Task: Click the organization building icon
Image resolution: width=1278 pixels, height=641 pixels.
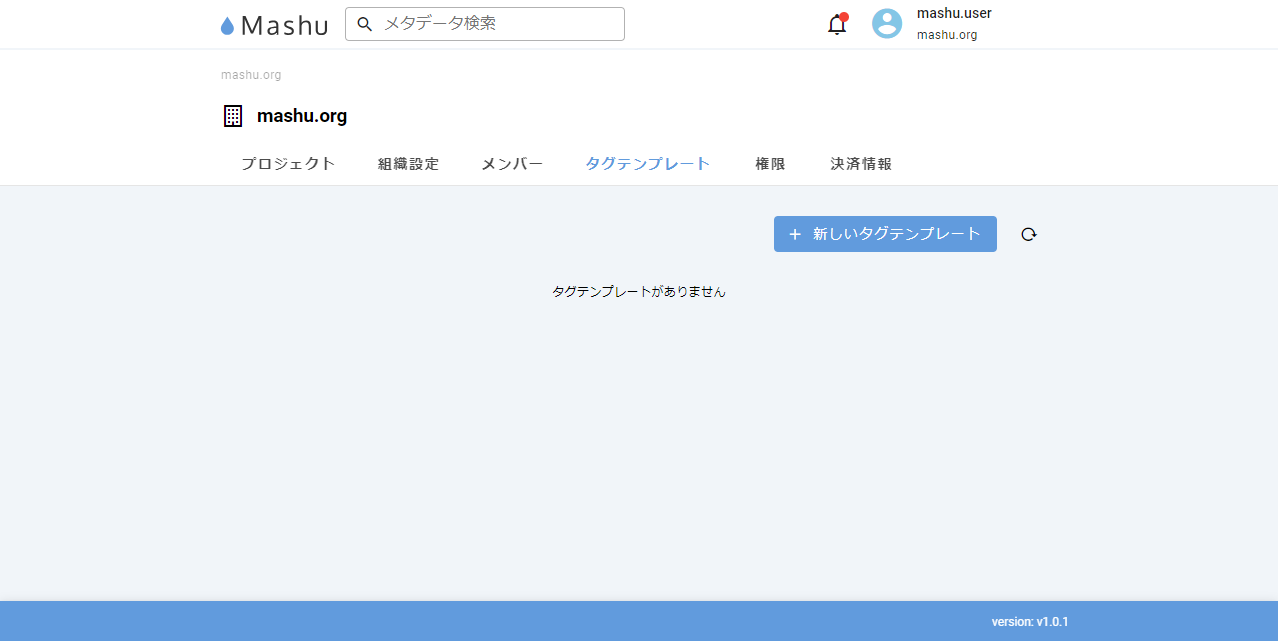Action: tap(233, 116)
